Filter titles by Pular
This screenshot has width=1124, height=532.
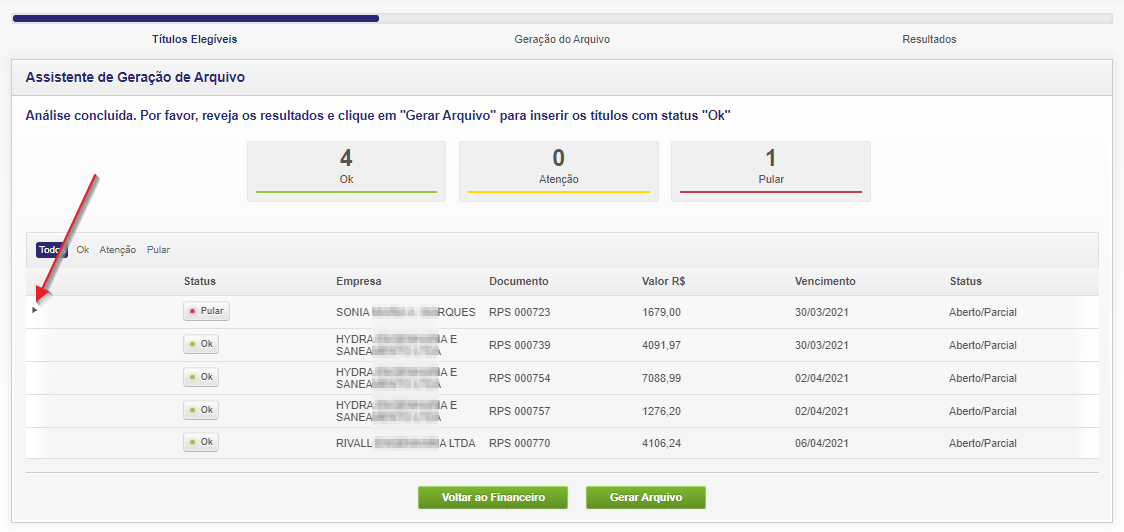[x=158, y=250]
